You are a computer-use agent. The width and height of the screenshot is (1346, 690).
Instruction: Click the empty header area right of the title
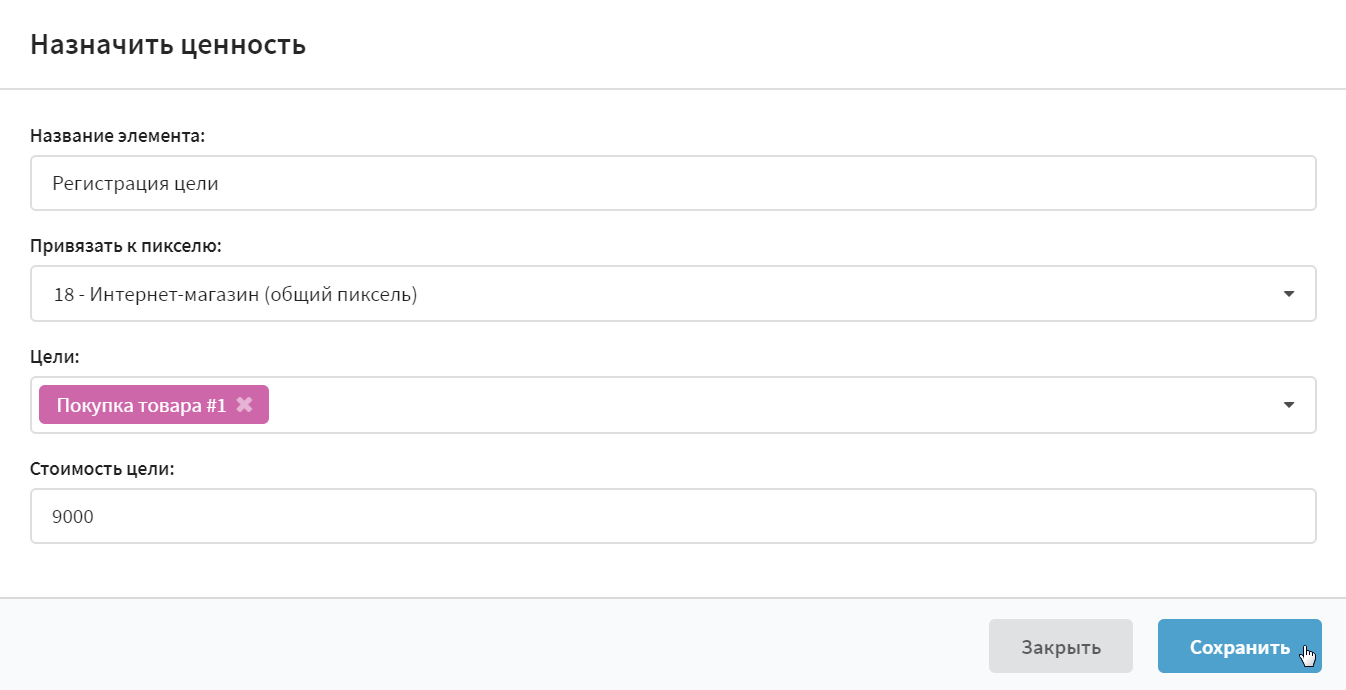[820, 45]
